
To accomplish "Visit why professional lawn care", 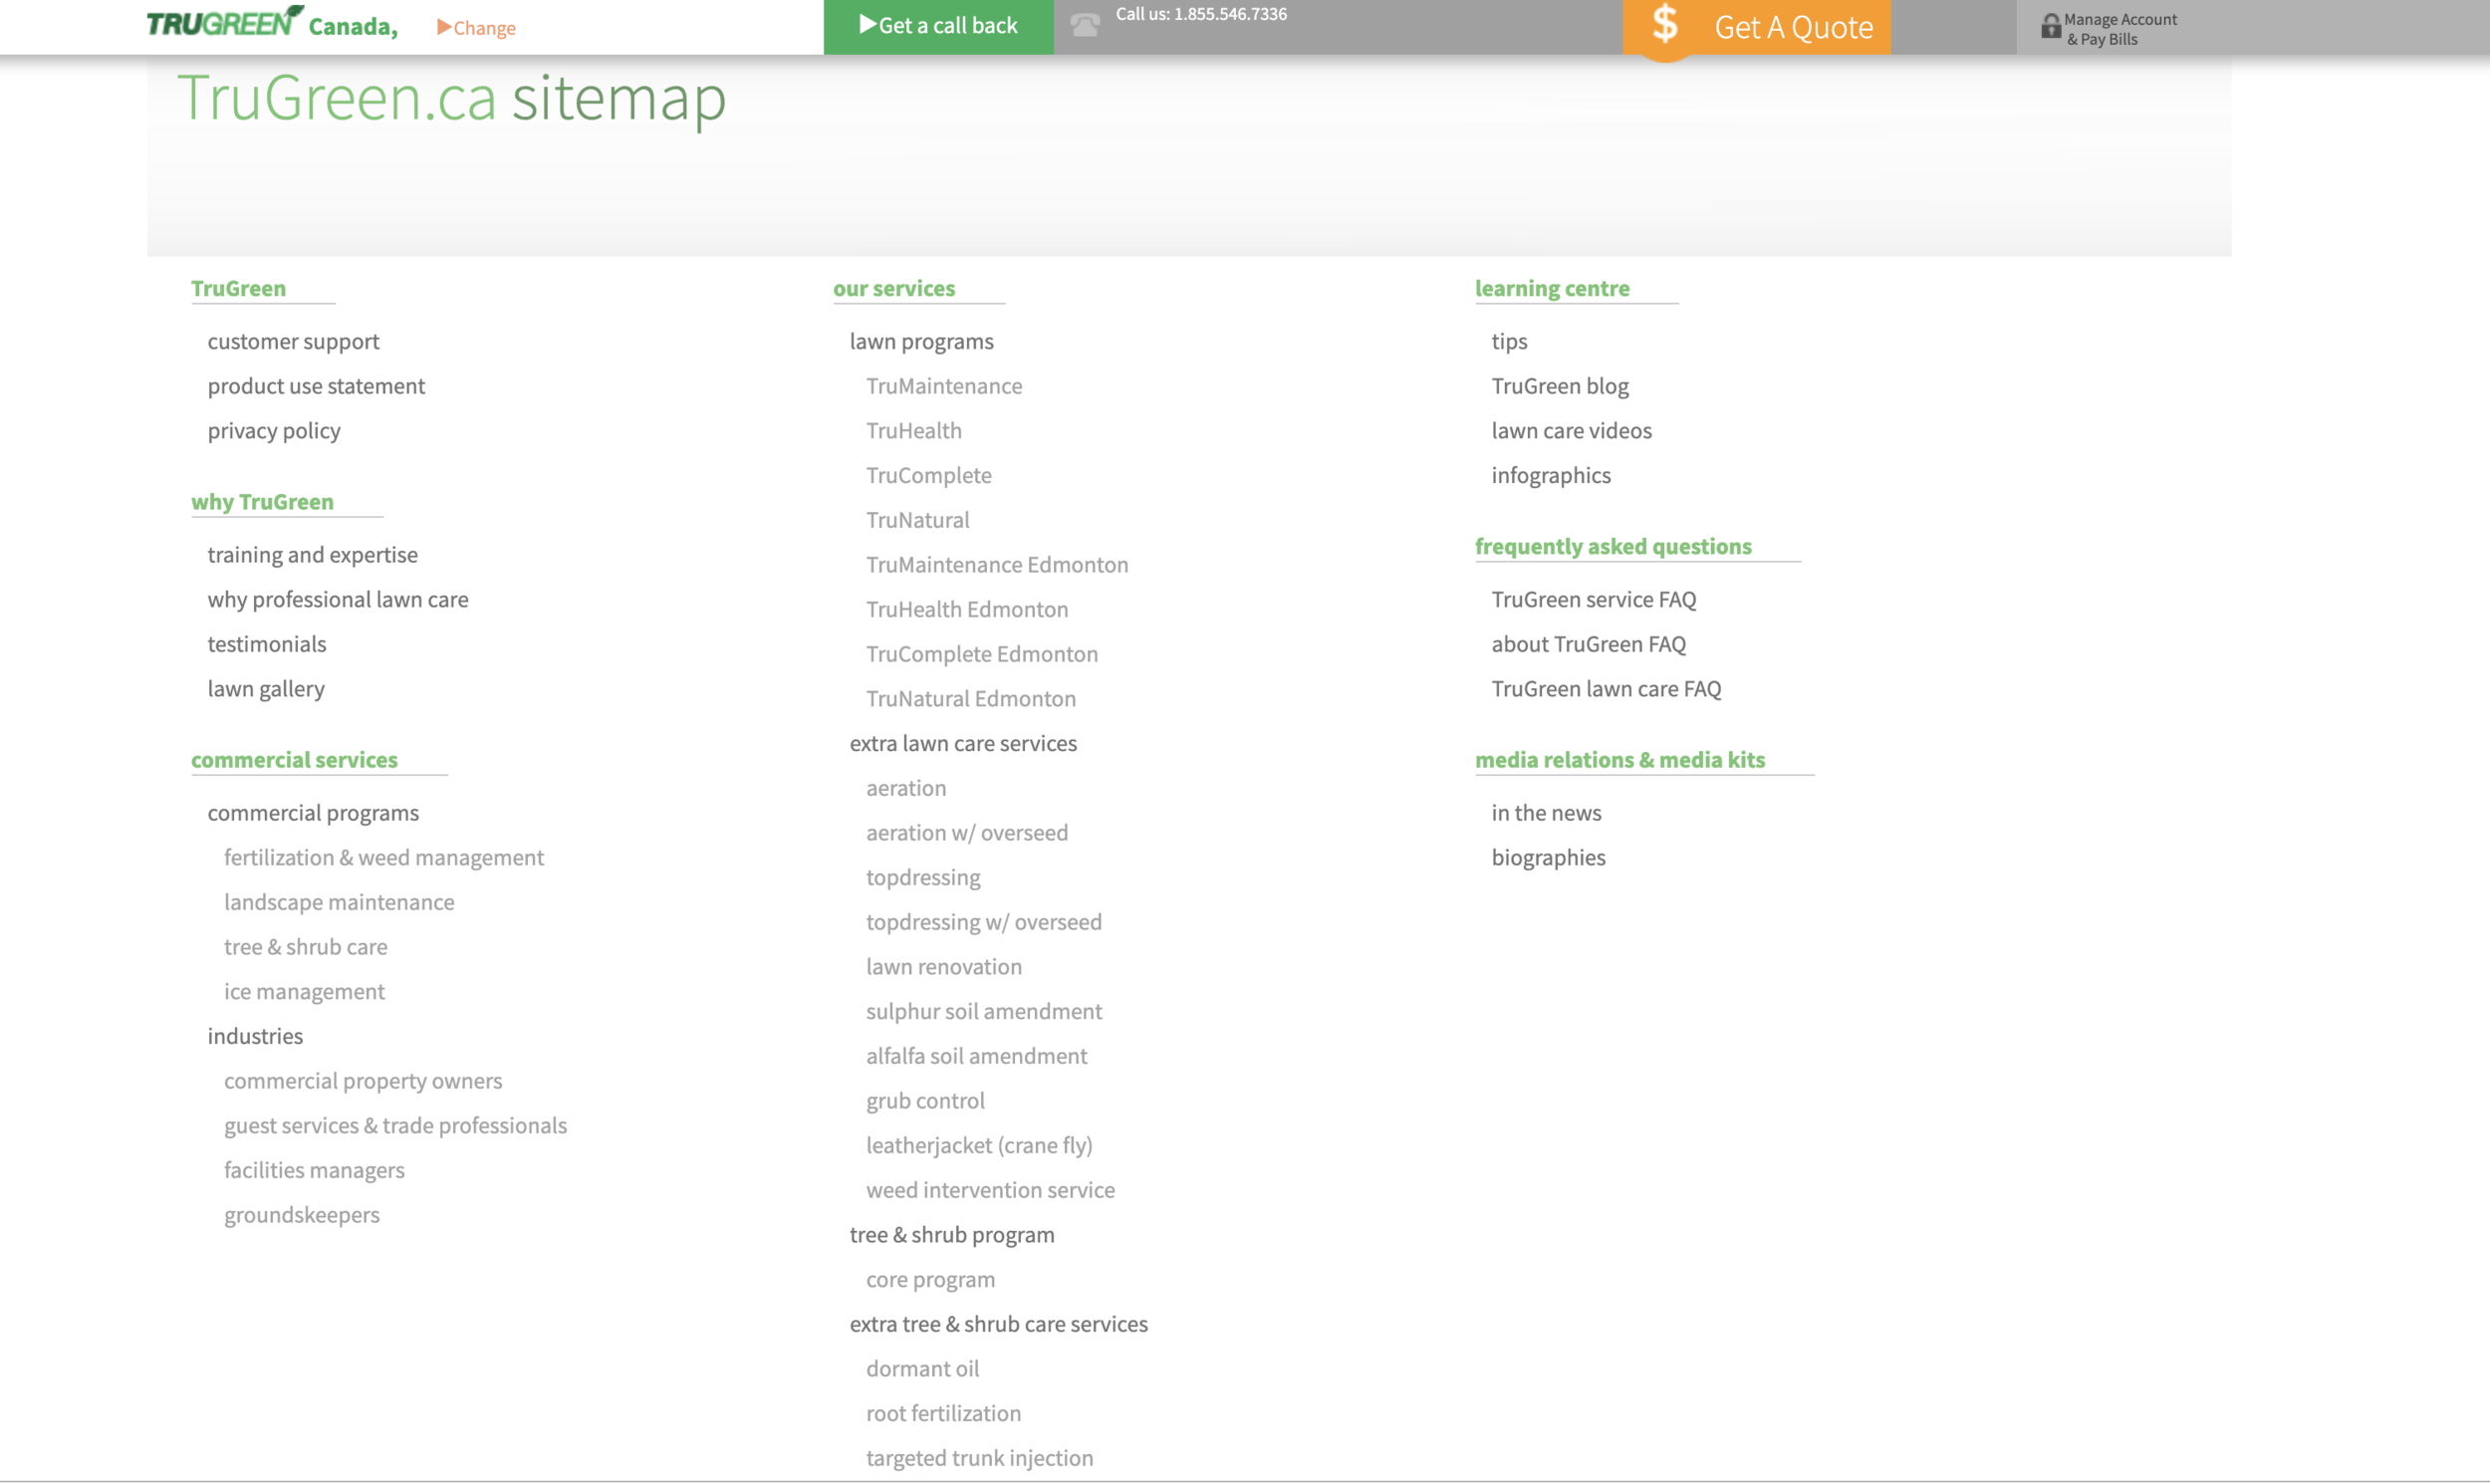I will (338, 600).
